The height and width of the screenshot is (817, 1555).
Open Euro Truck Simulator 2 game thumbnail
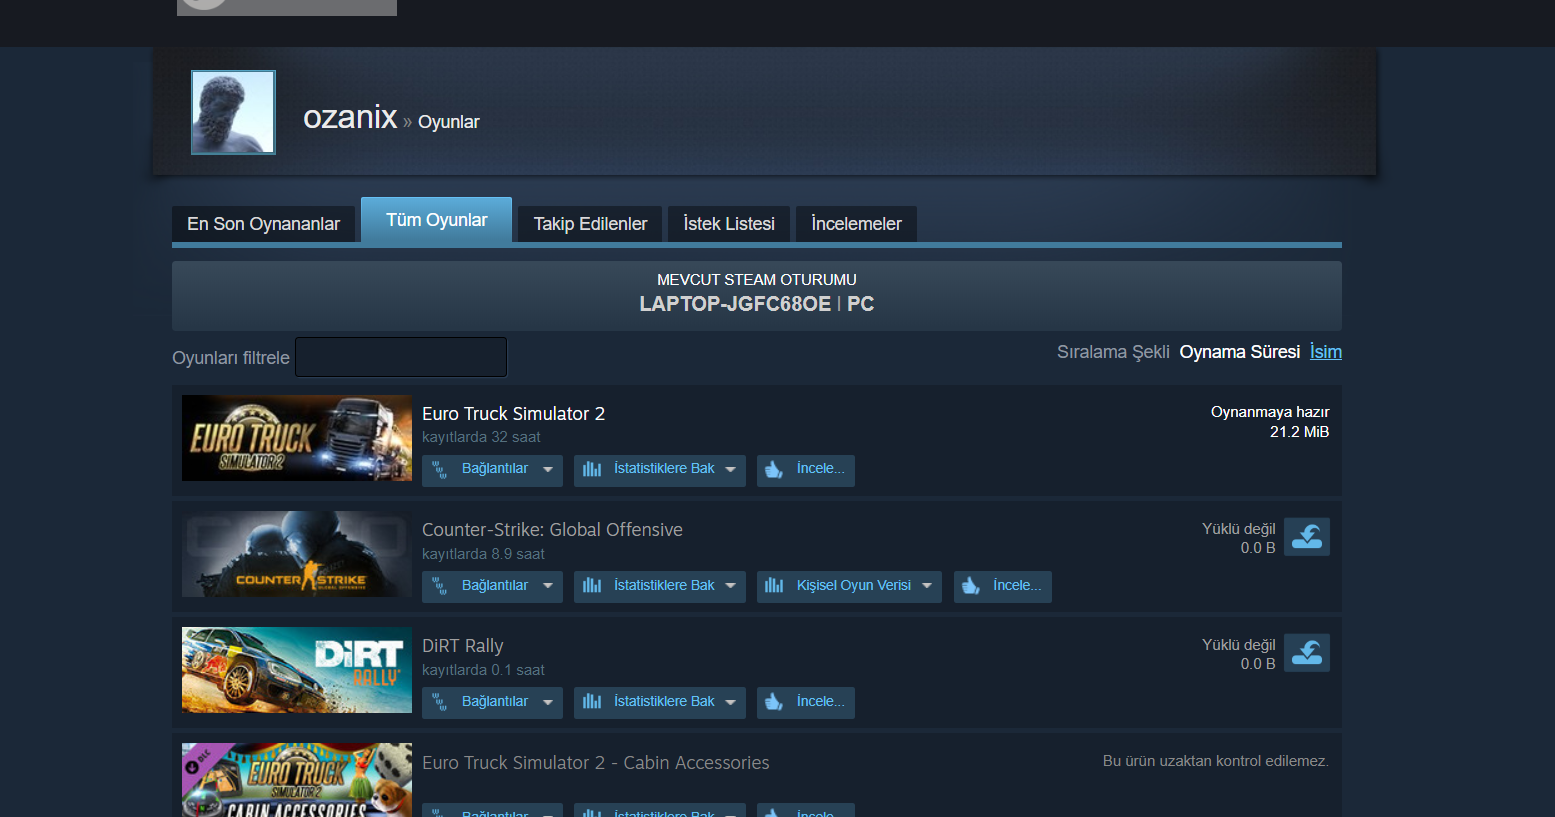297,438
